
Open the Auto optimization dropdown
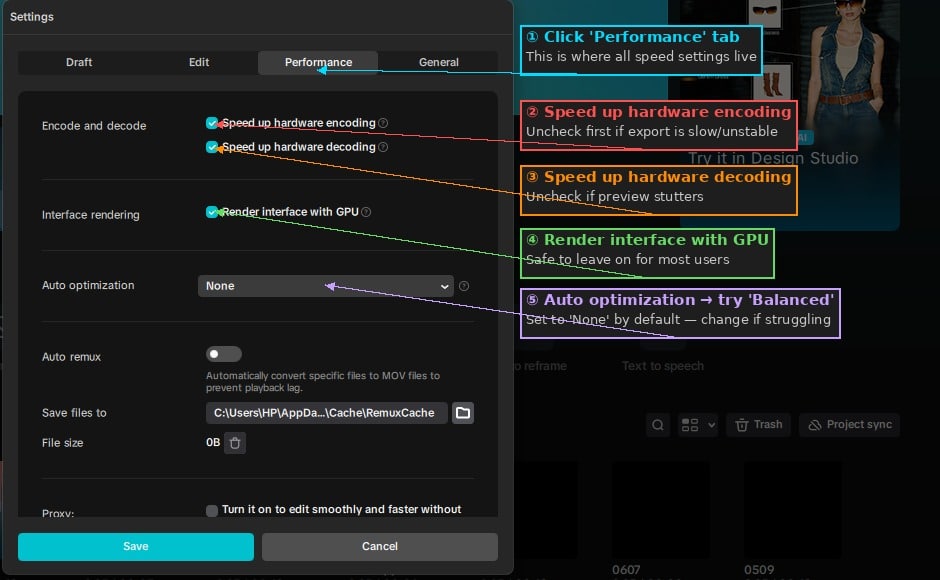pos(326,286)
